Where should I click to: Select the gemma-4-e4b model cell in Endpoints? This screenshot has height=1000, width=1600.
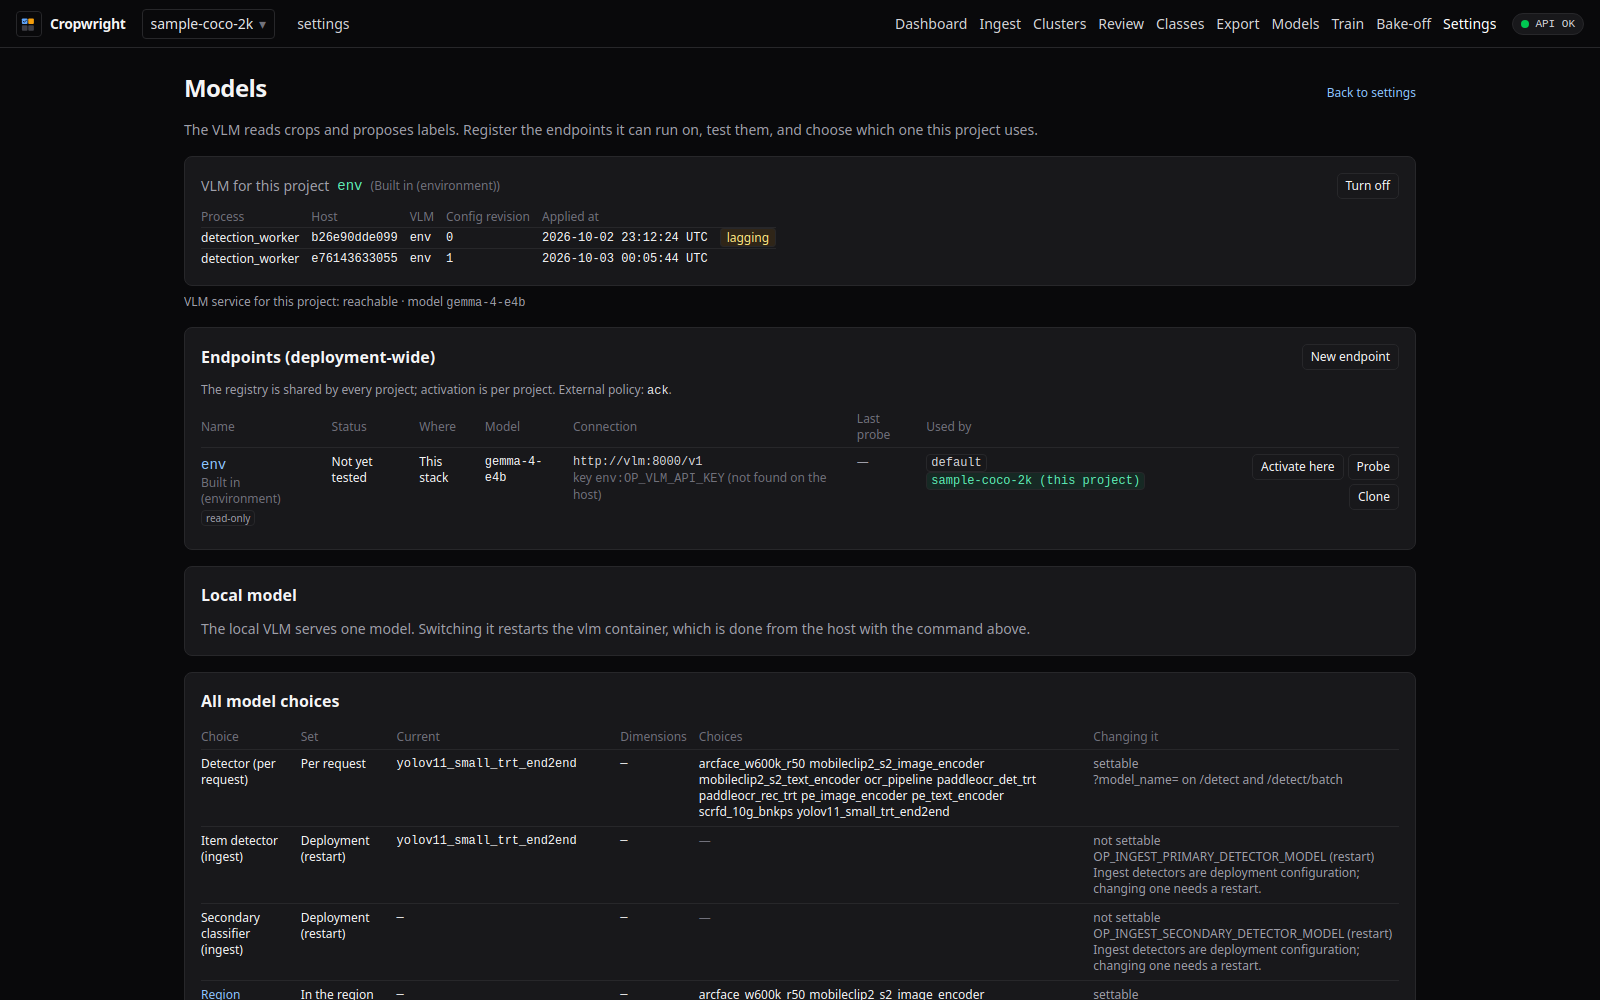point(513,470)
